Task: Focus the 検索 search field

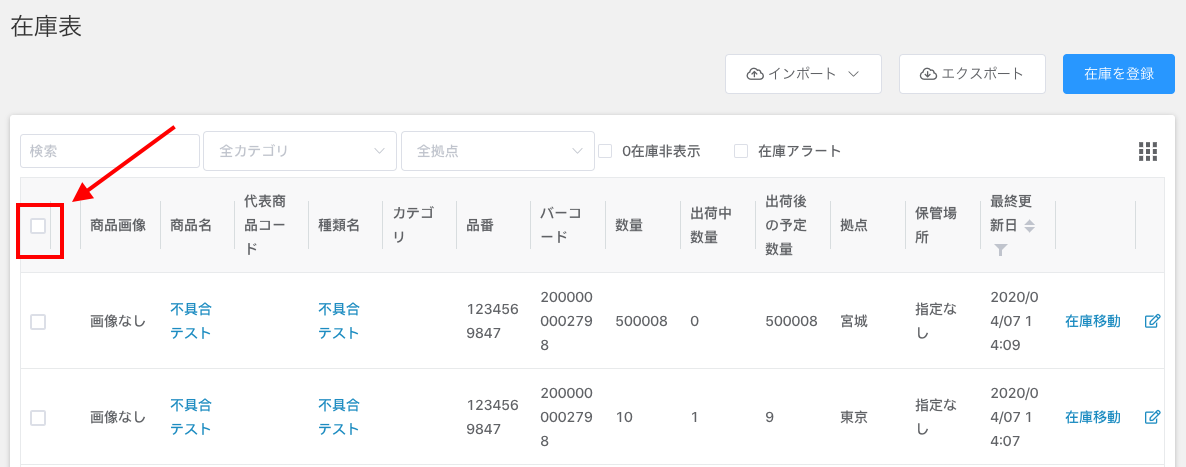Action: click(x=110, y=151)
